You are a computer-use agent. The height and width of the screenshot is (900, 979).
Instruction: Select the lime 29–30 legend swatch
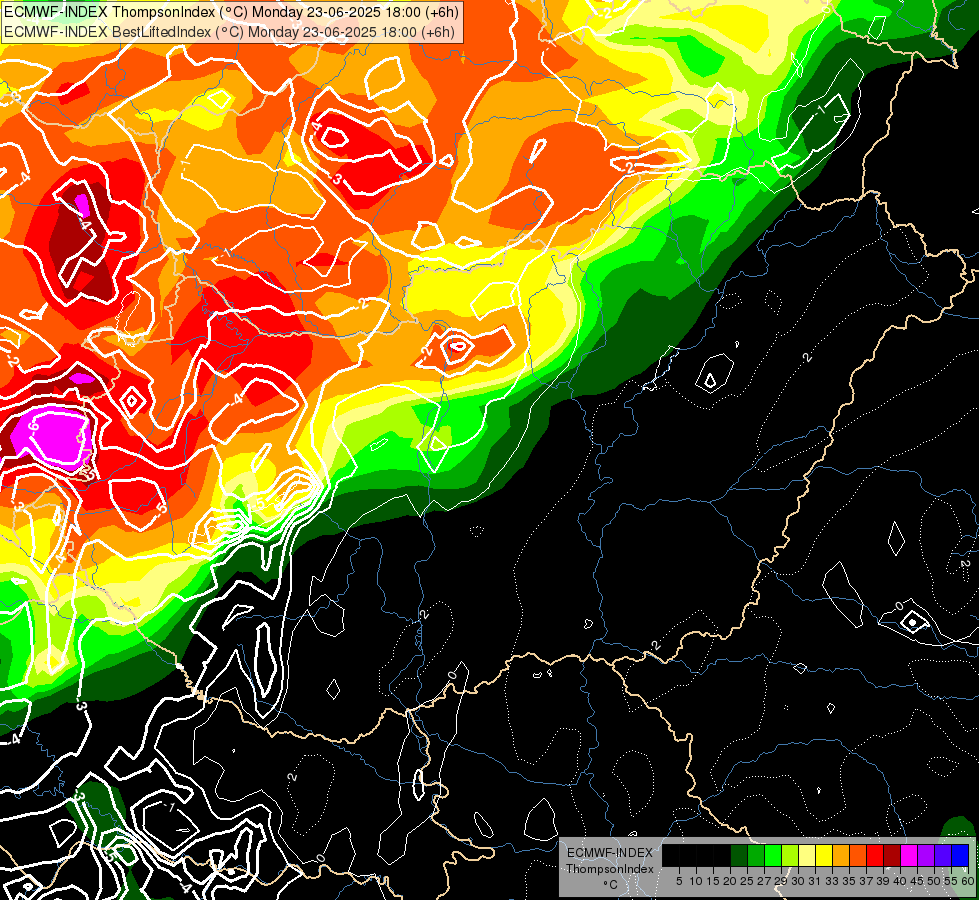click(790, 855)
